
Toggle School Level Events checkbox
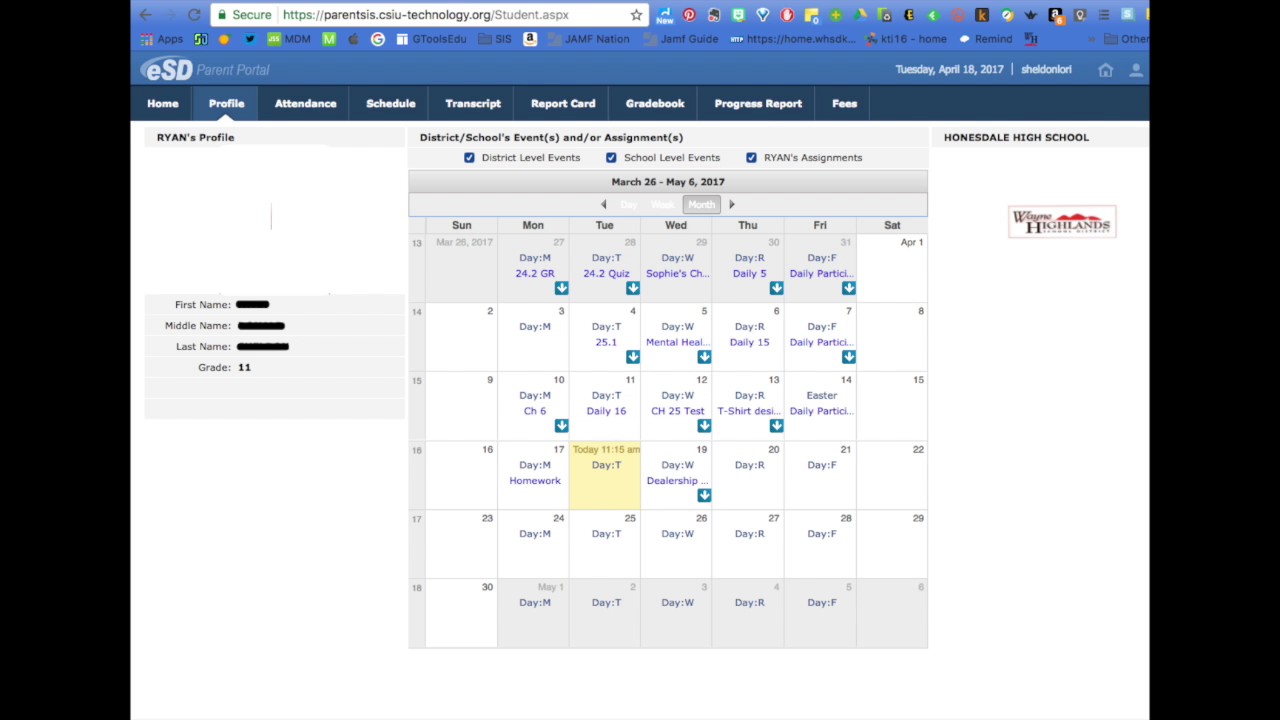pos(611,158)
